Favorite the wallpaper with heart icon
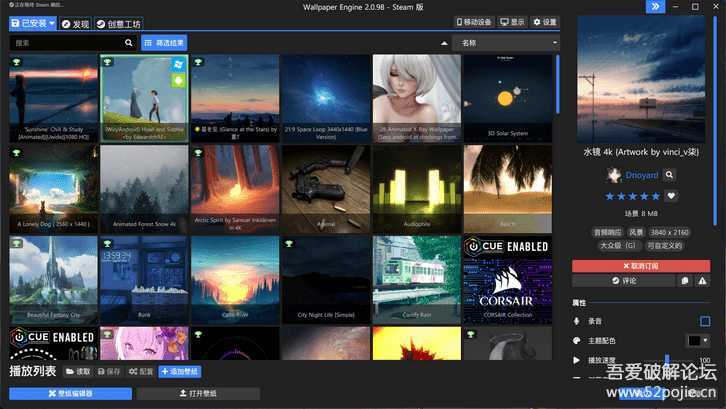Screen dimensions: 726x409 click(671, 196)
